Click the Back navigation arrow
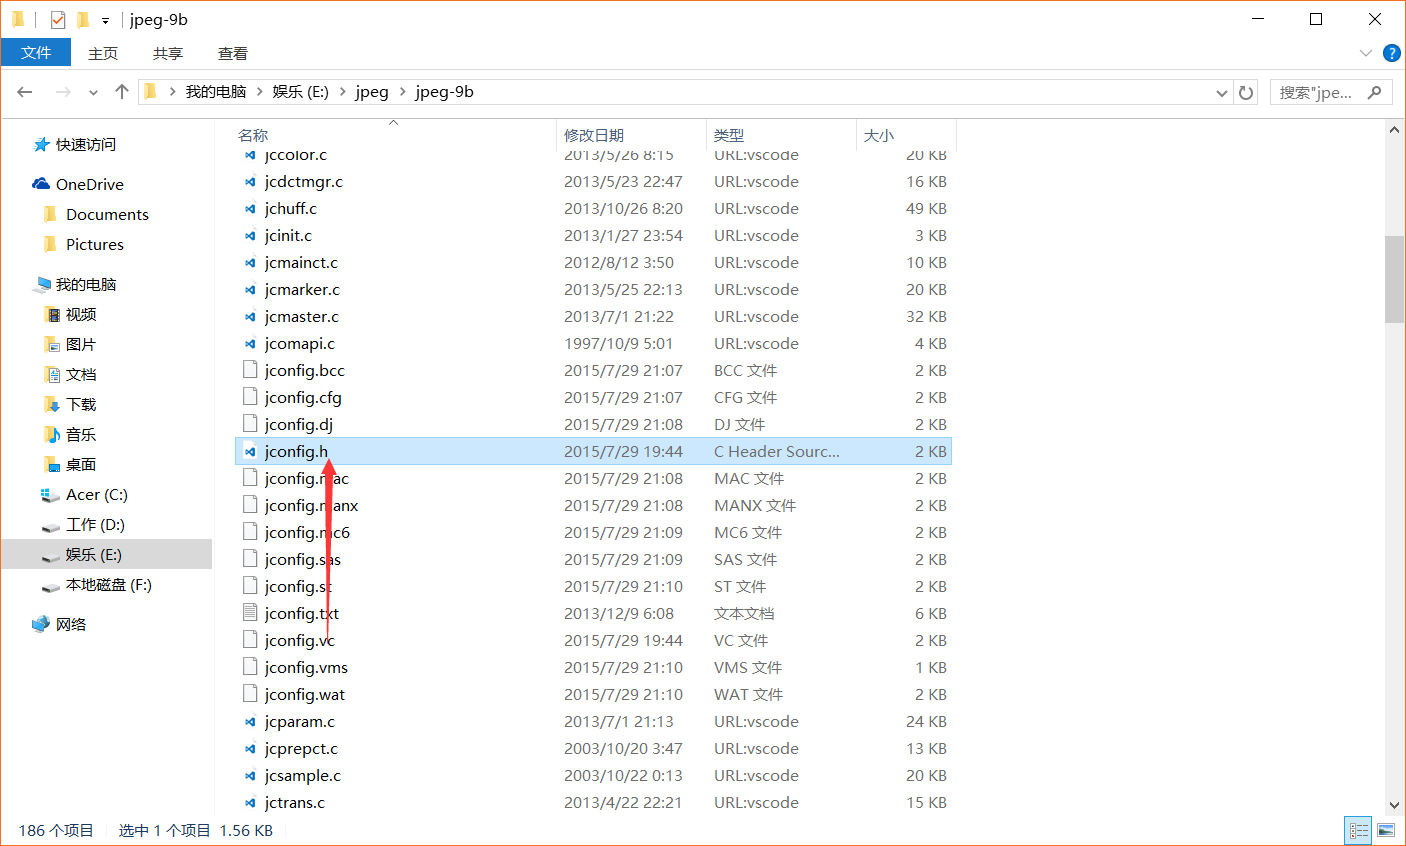 24,91
